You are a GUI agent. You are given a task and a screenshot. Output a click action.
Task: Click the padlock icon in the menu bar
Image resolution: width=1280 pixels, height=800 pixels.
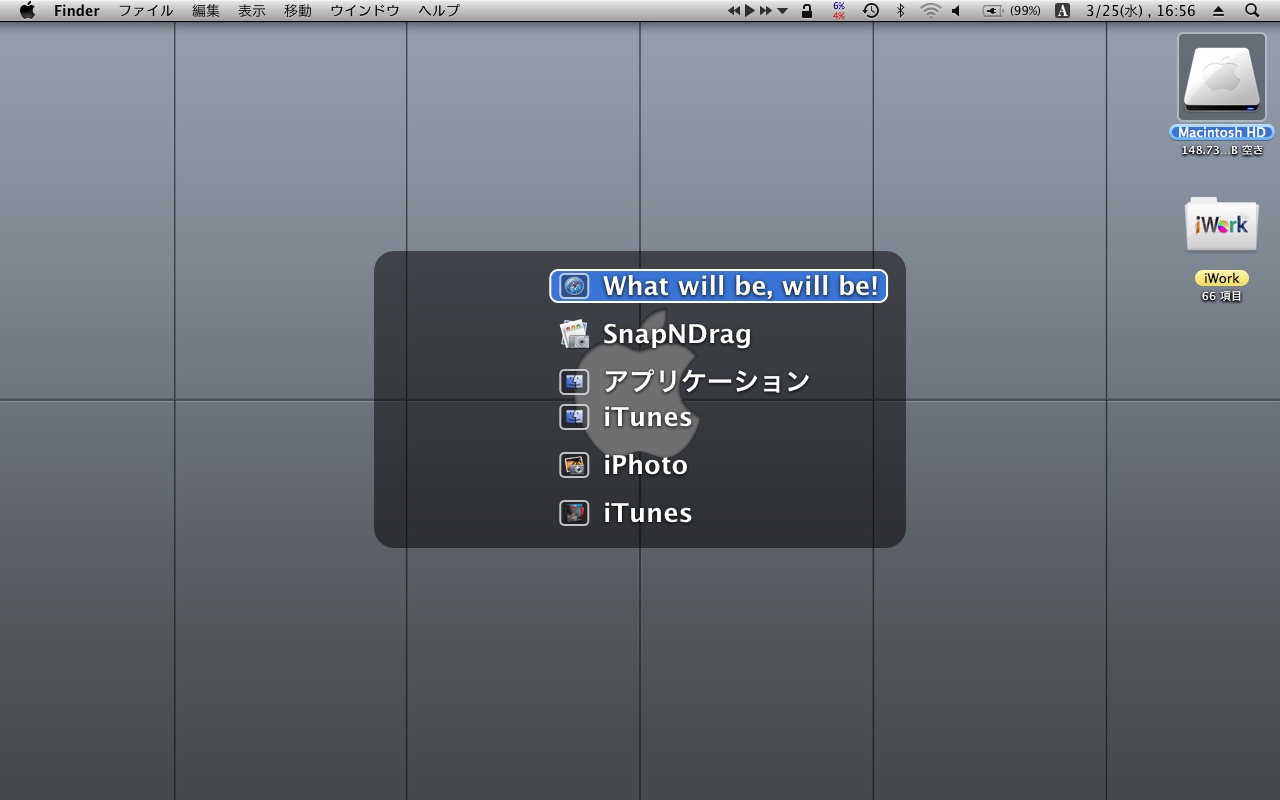coord(807,10)
